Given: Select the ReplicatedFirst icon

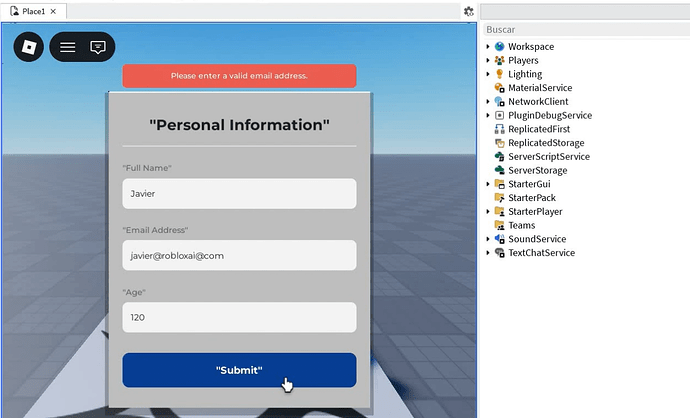Looking at the screenshot, I should [499, 129].
